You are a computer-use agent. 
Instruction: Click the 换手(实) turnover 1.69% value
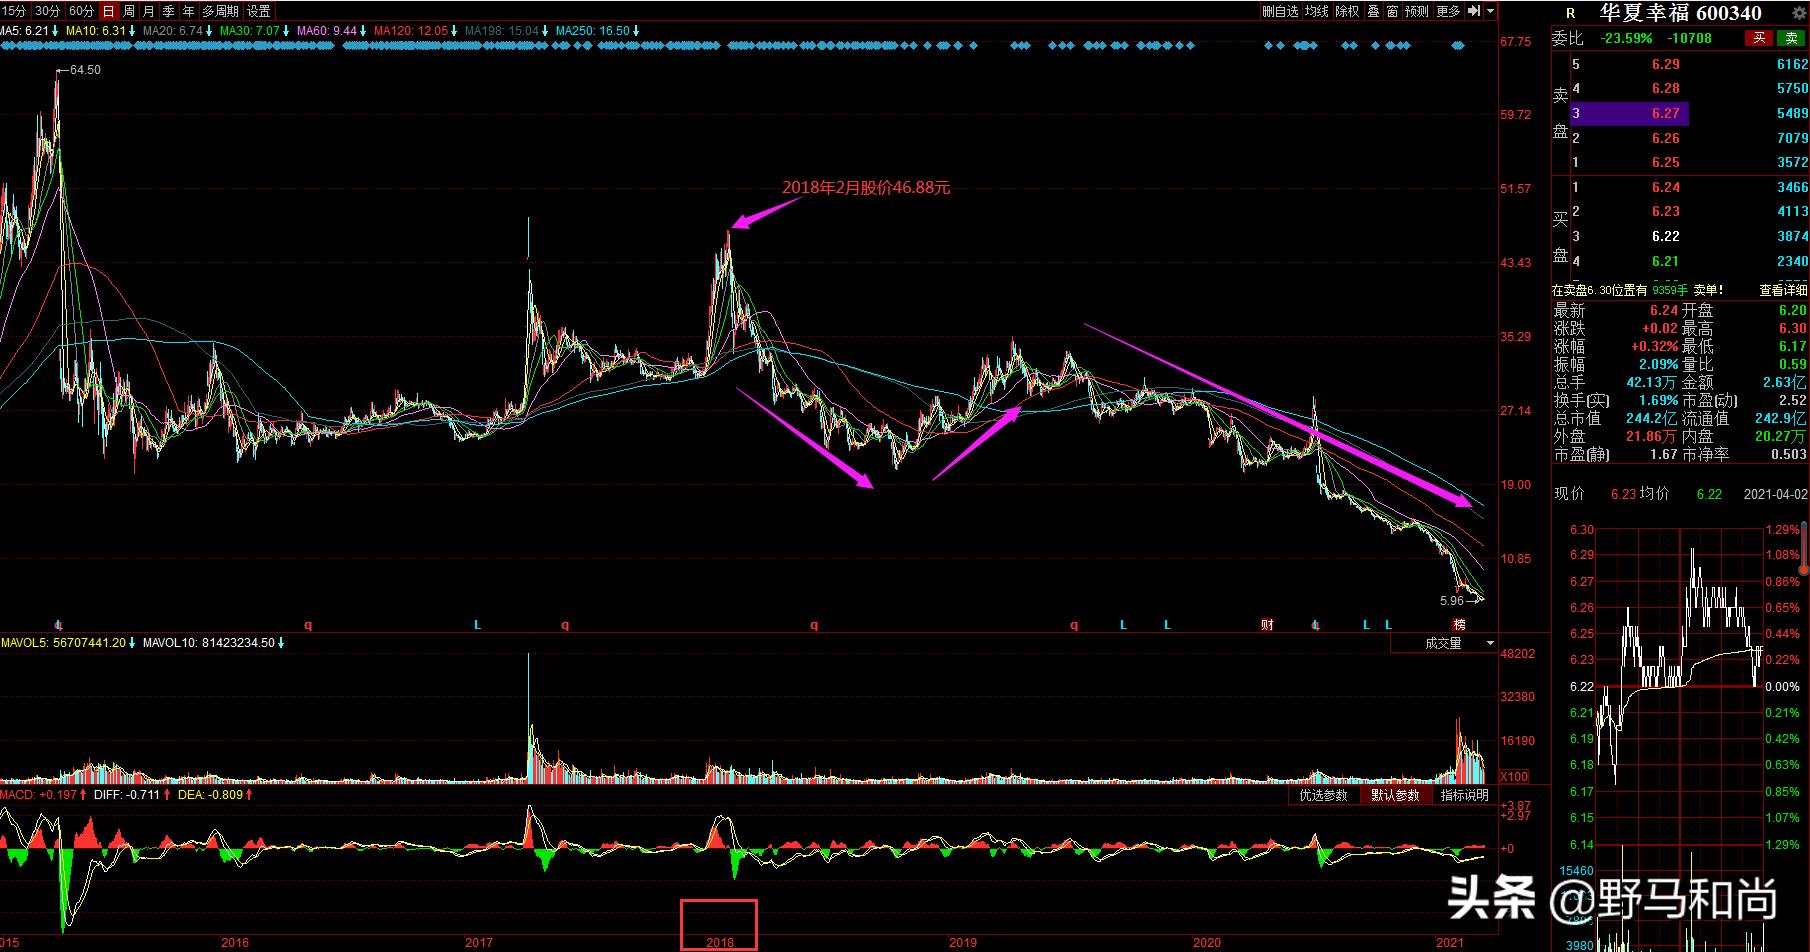pos(1658,401)
